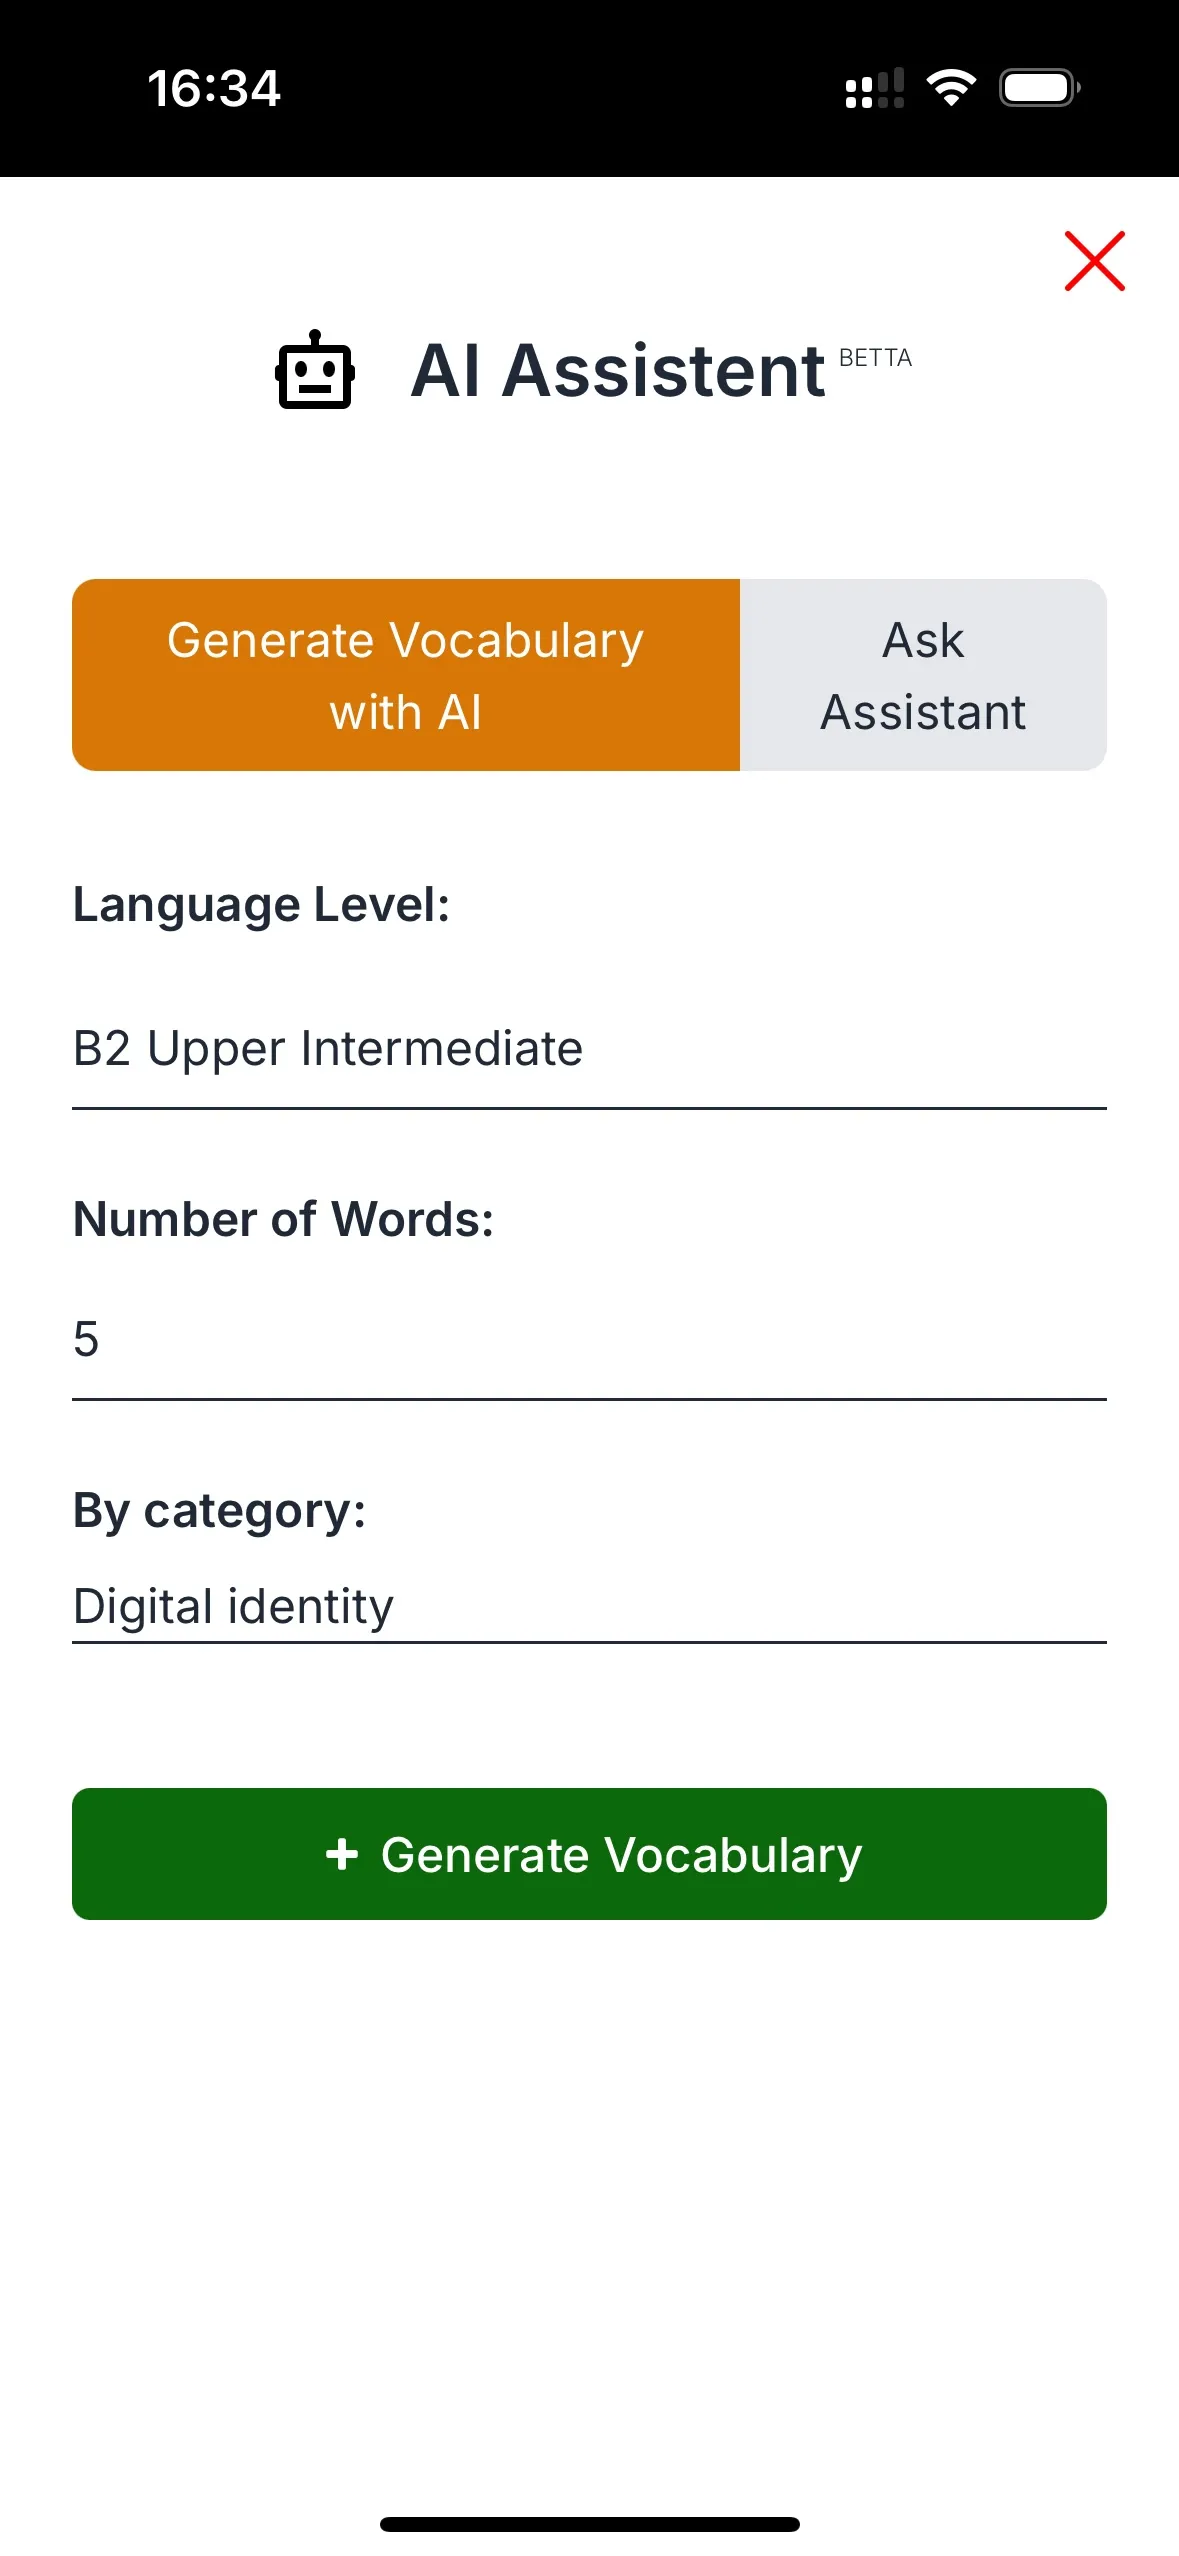Tap the Wi-Fi icon in status bar
The height and width of the screenshot is (2556, 1179).
tap(951, 88)
